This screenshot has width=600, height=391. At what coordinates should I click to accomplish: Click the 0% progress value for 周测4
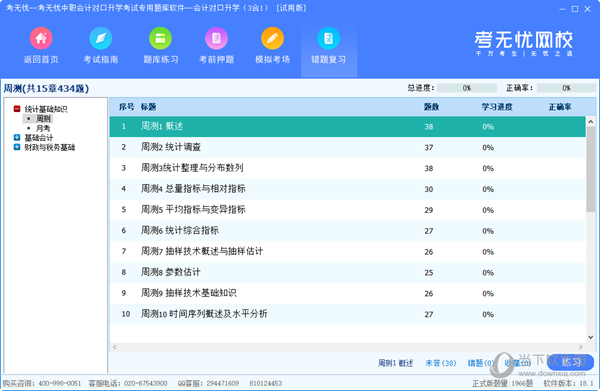[x=488, y=189]
